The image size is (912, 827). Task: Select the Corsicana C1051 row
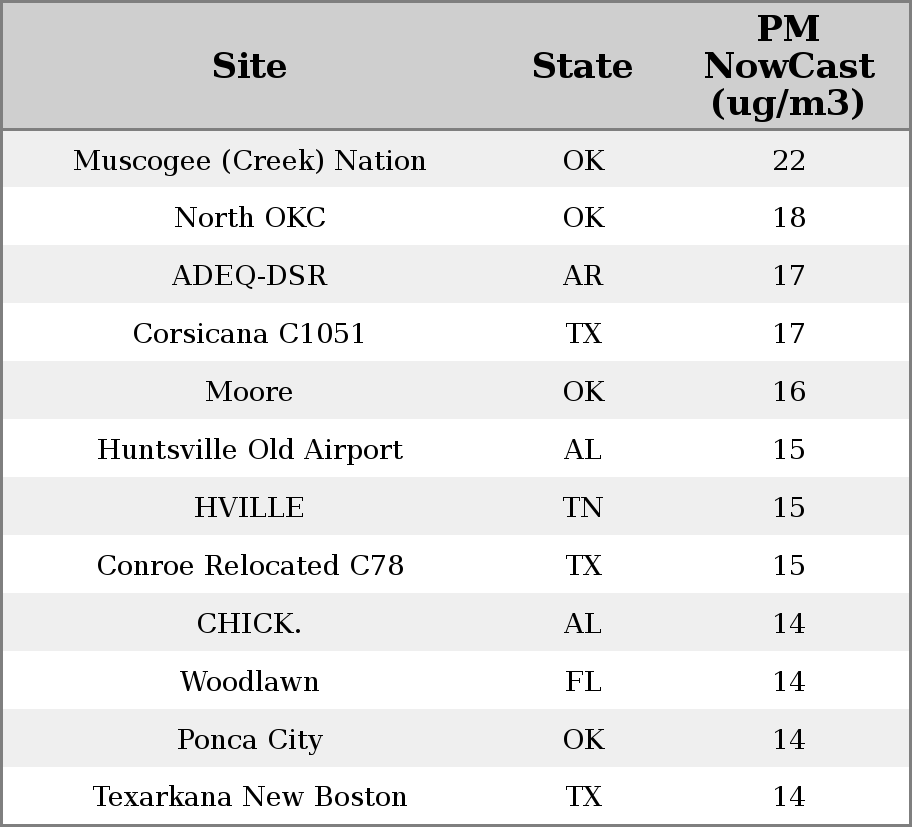249,334
